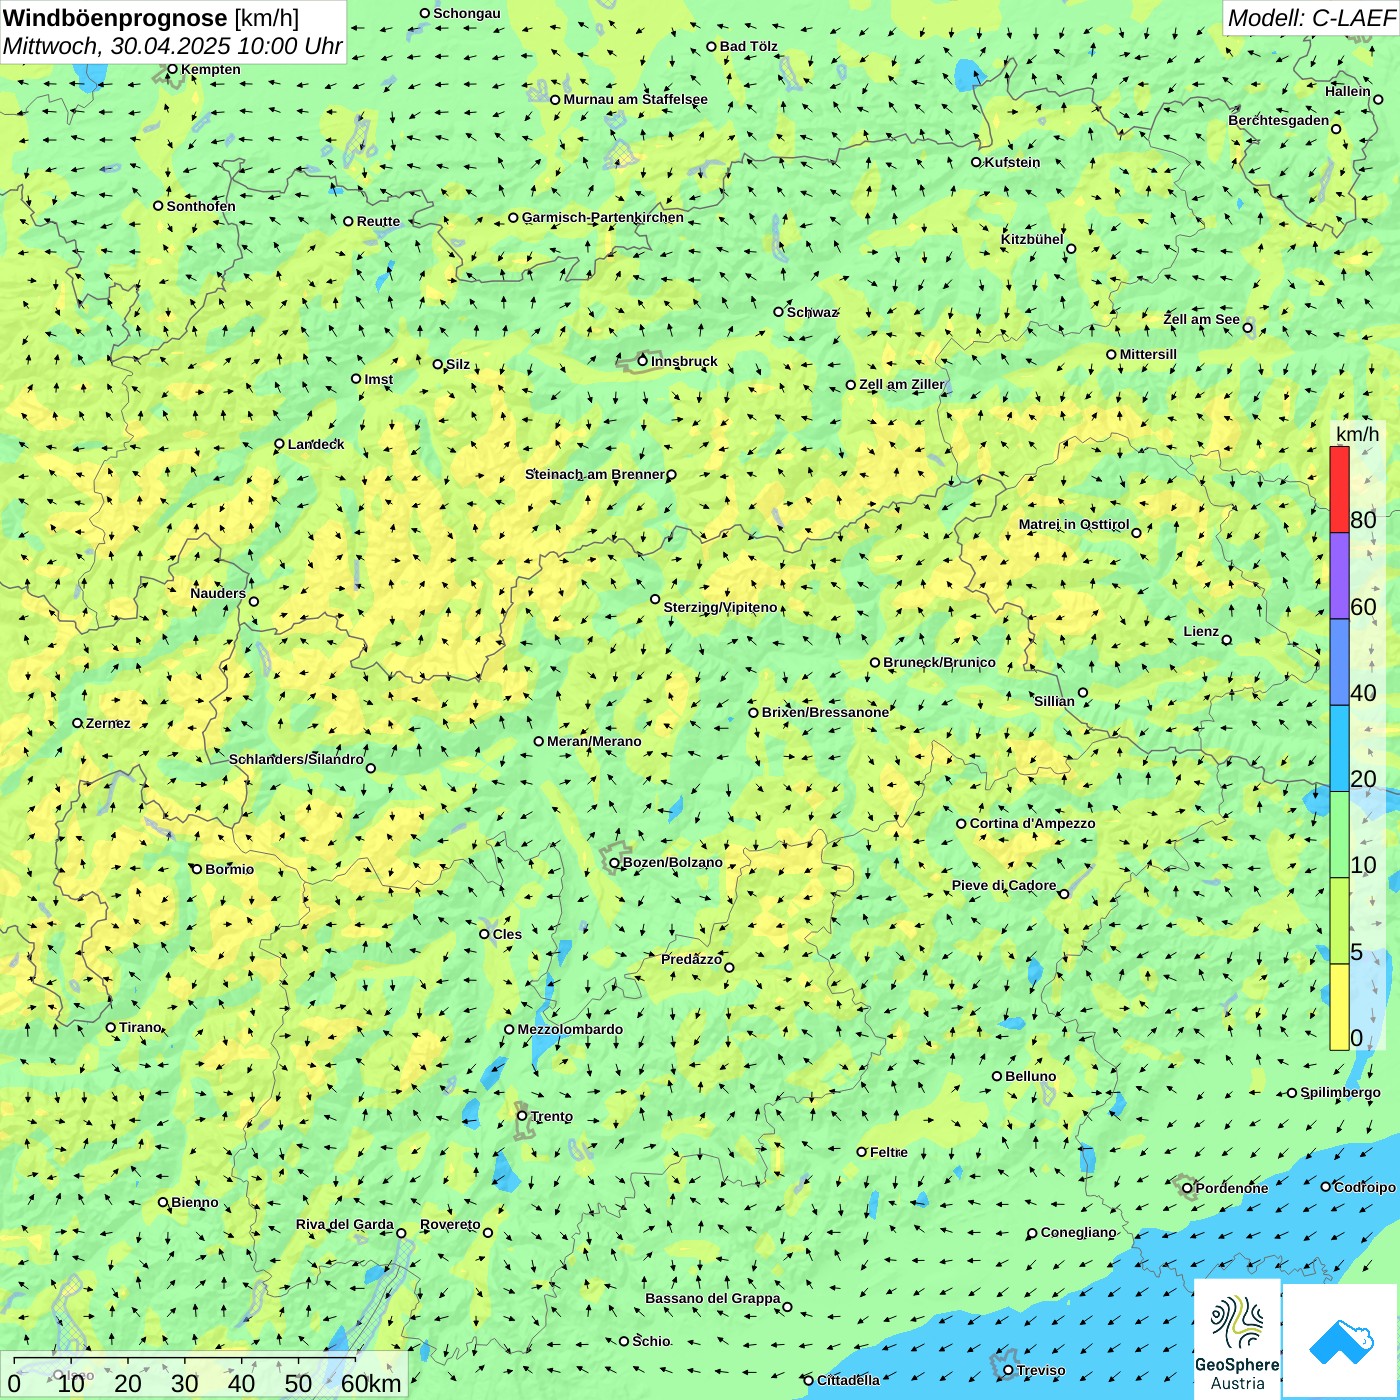Click the 'Brixen/Bressanone' label

pos(825,712)
